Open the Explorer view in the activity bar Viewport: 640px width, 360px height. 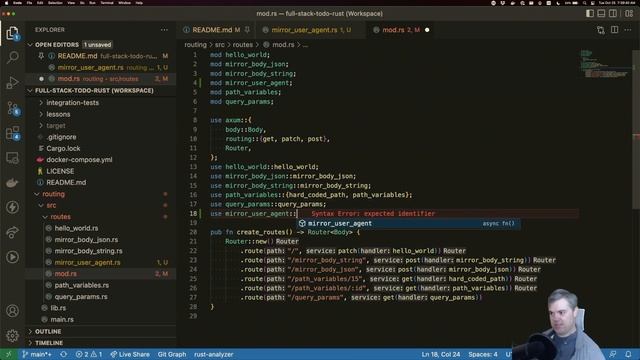click(x=12, y=33)
